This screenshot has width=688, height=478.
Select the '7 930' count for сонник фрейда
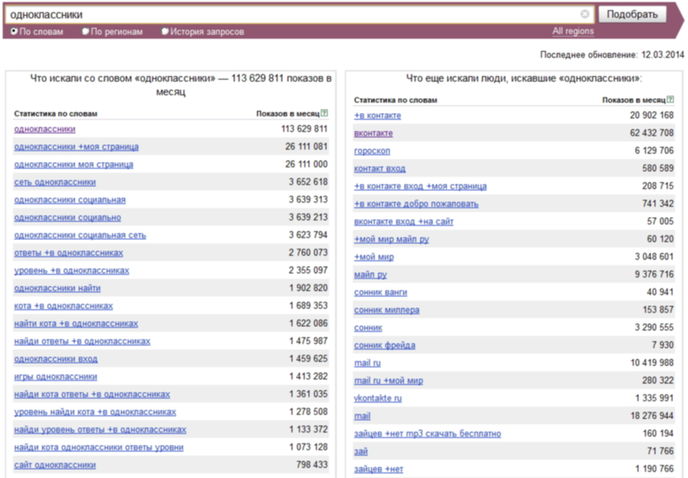pyautogui.click(x=662, y=345)
